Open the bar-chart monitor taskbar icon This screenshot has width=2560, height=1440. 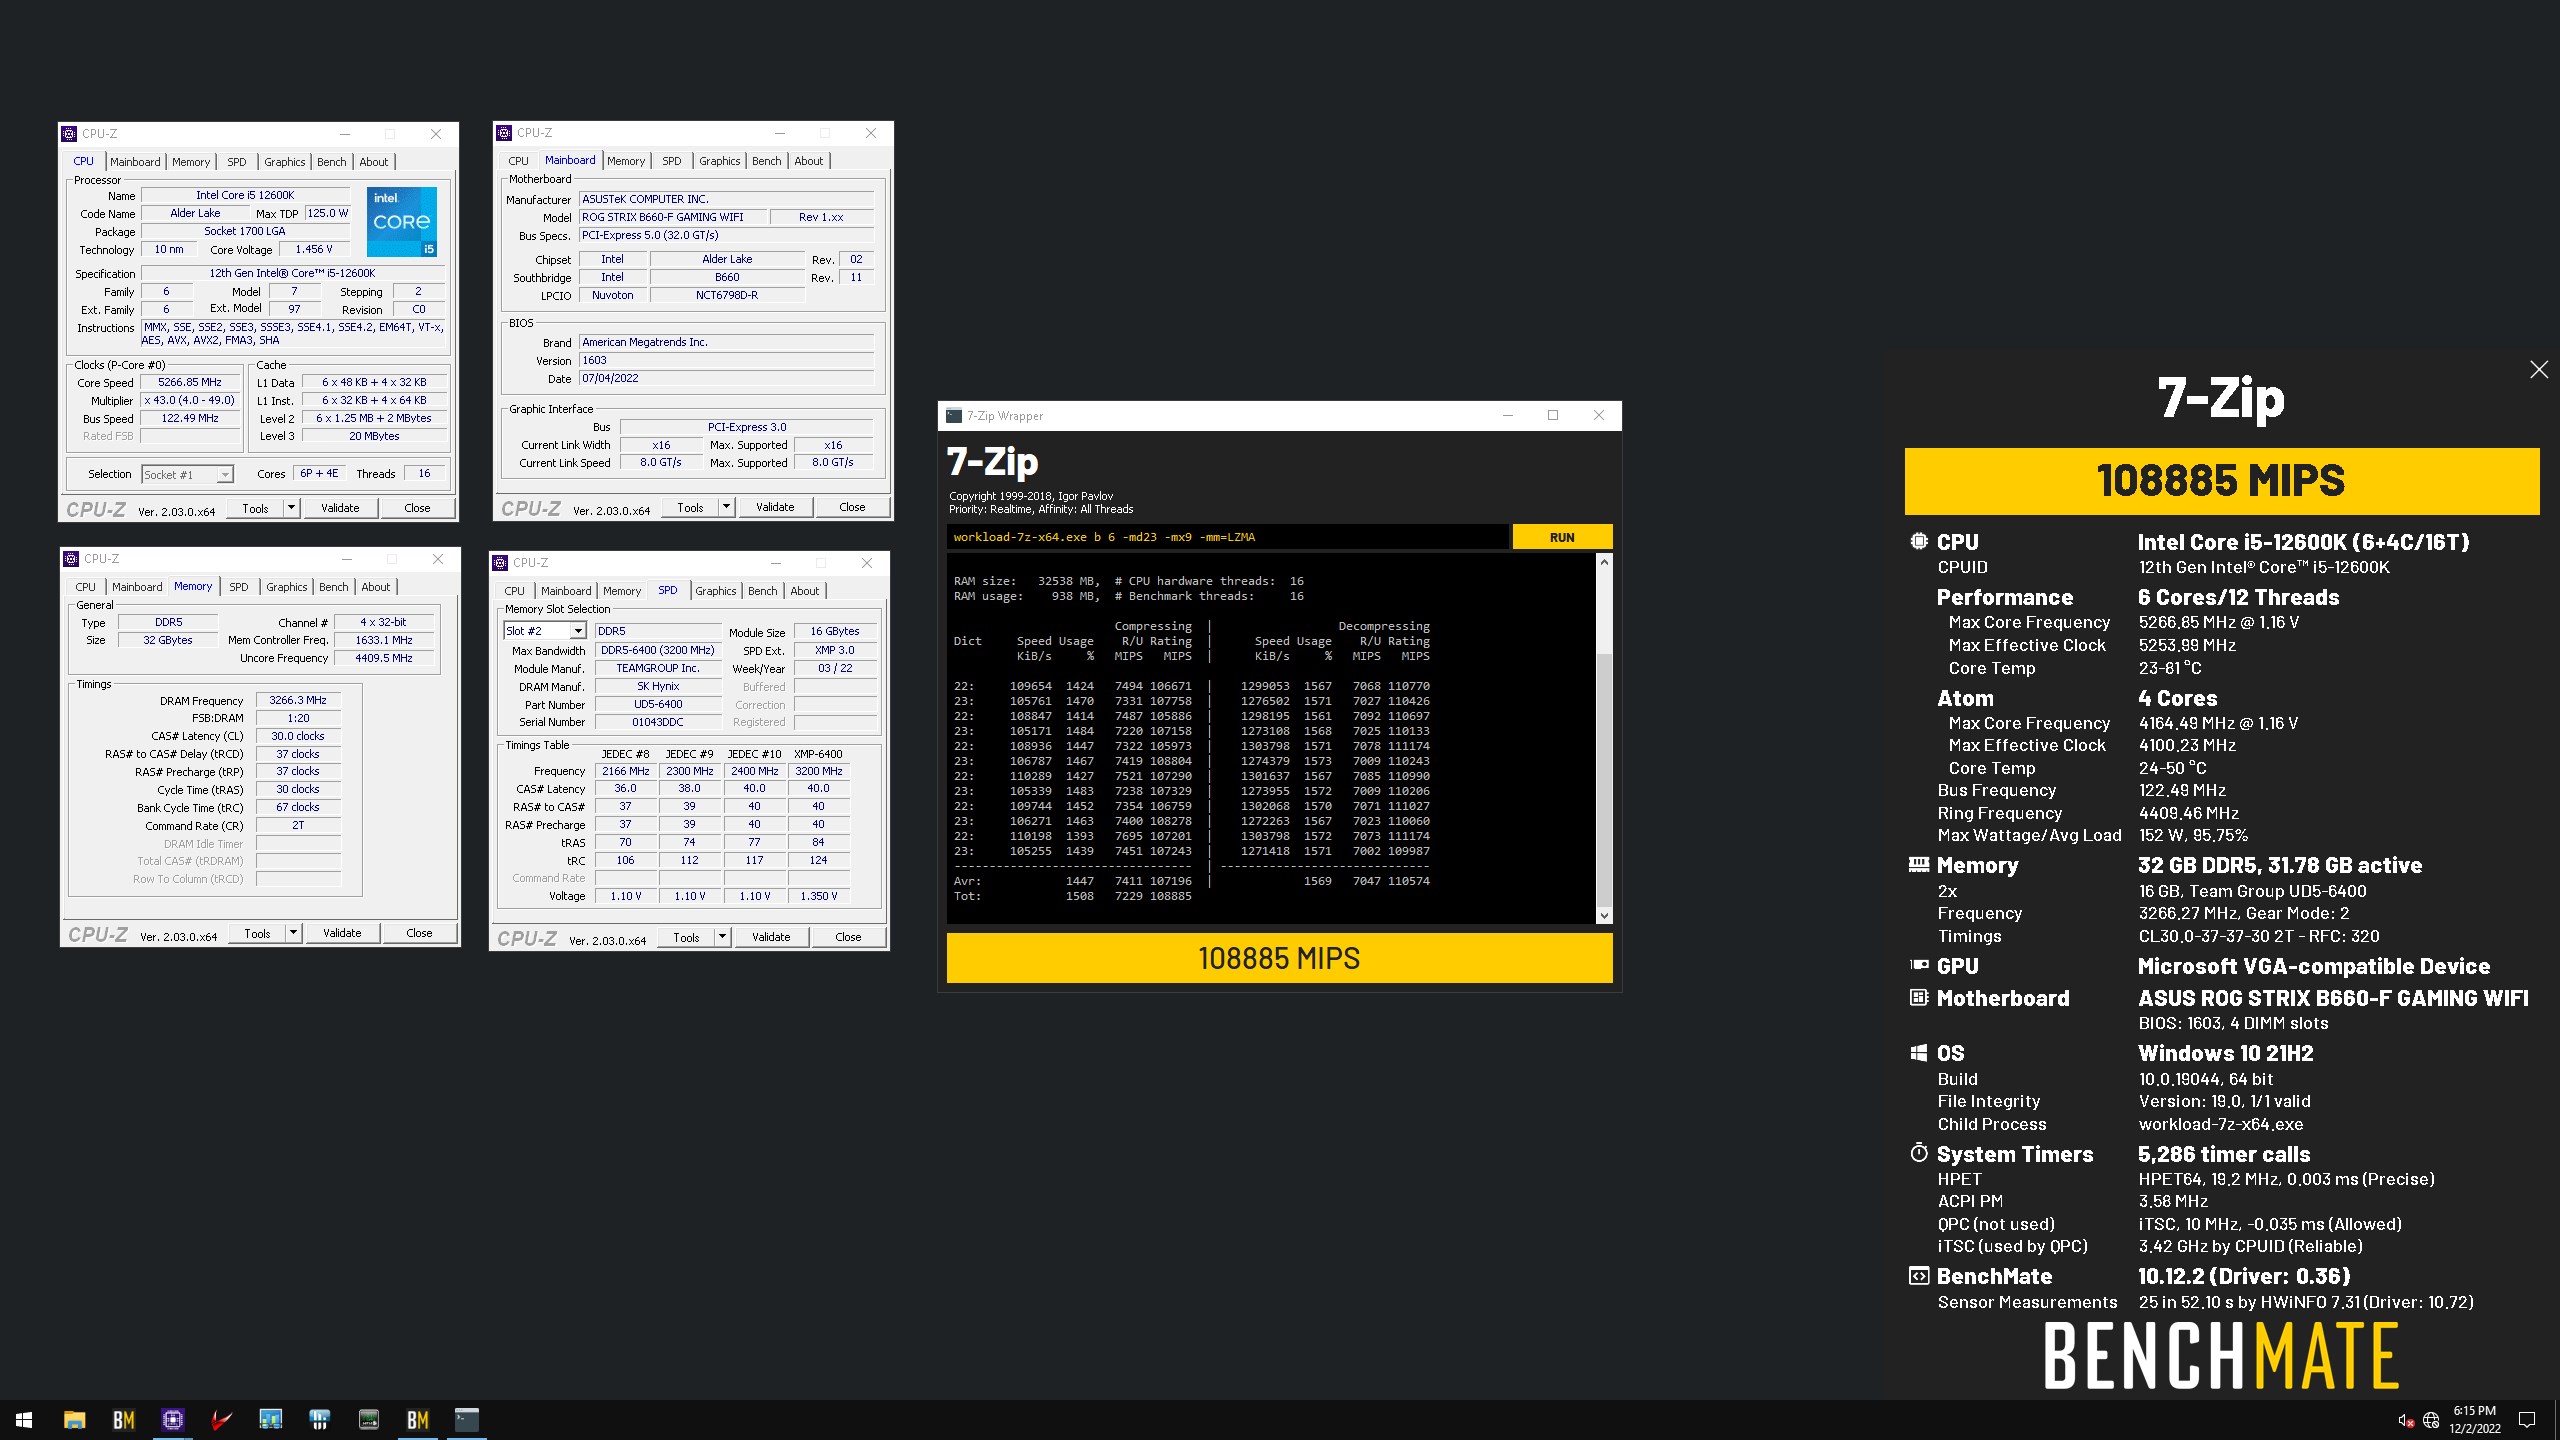coord(270,1419)
